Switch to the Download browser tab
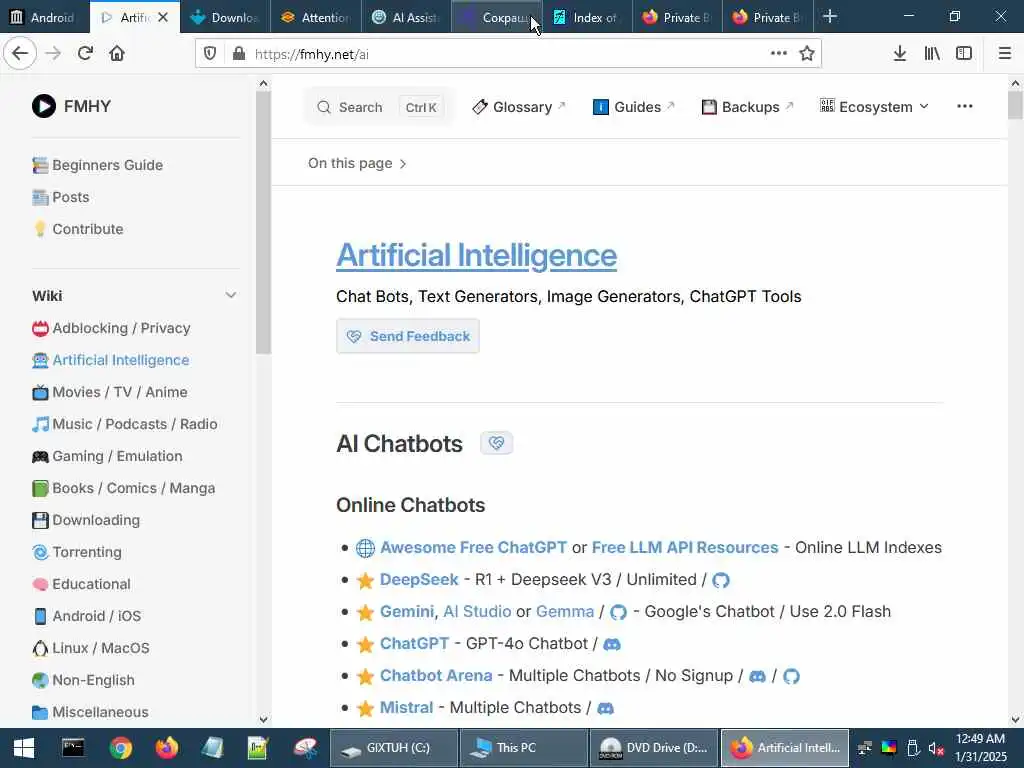Viewport: 1024px width, 768px height. pyautogui.click(x=225, y=17)
